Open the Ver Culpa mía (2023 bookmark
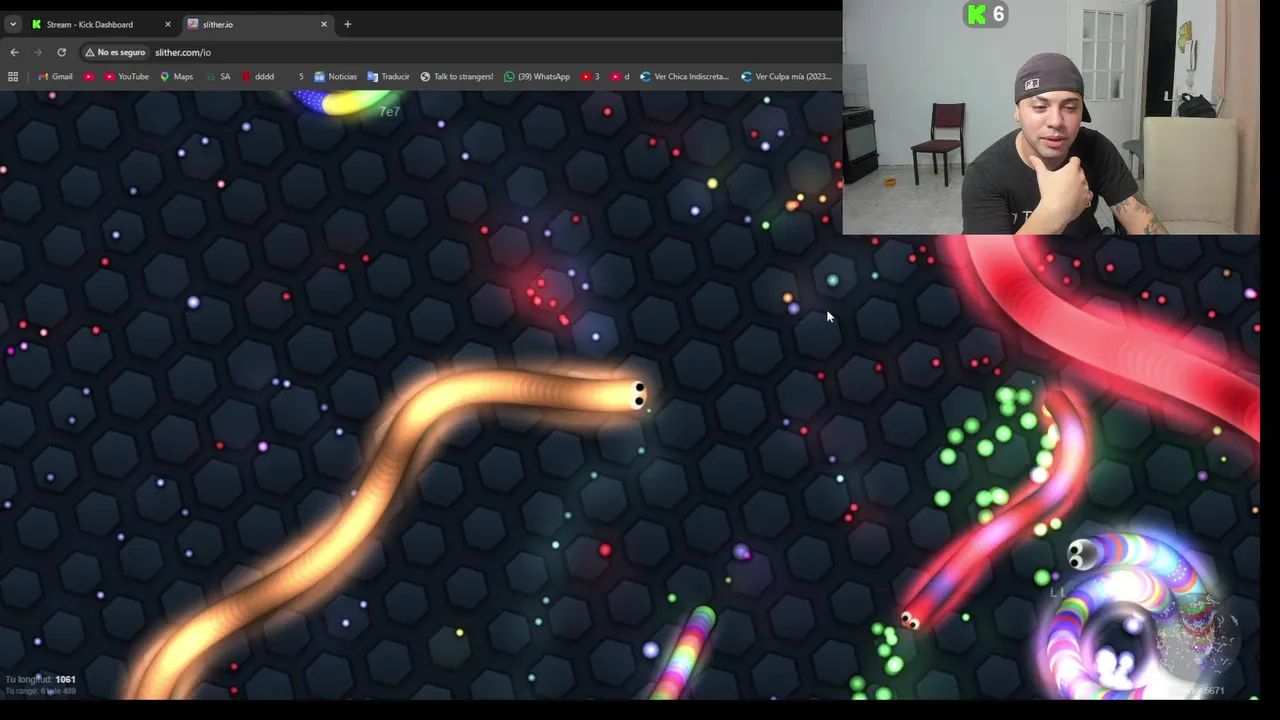 coord(786,76)
